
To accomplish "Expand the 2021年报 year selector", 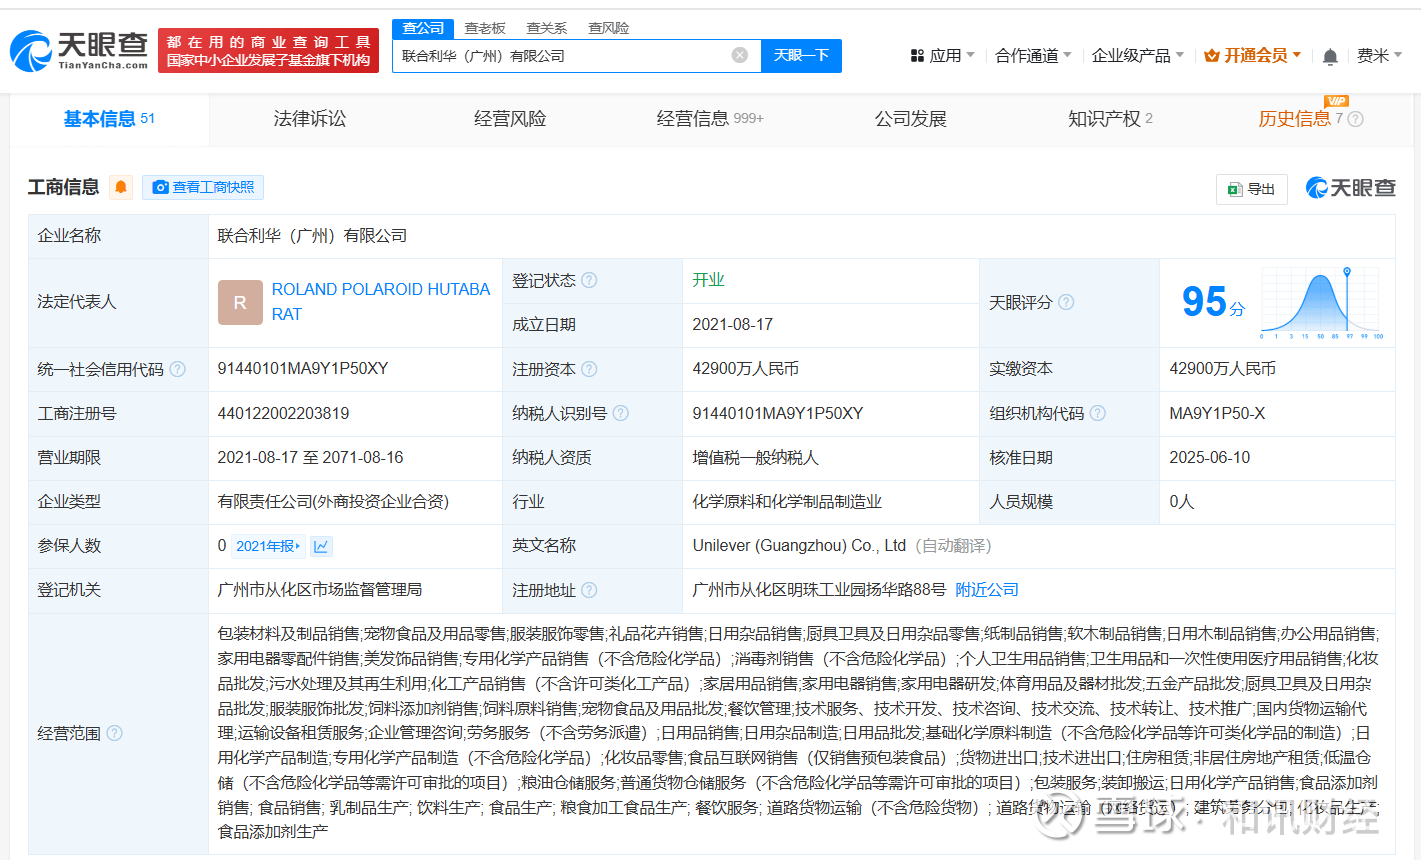I will (x=268, y=546).
